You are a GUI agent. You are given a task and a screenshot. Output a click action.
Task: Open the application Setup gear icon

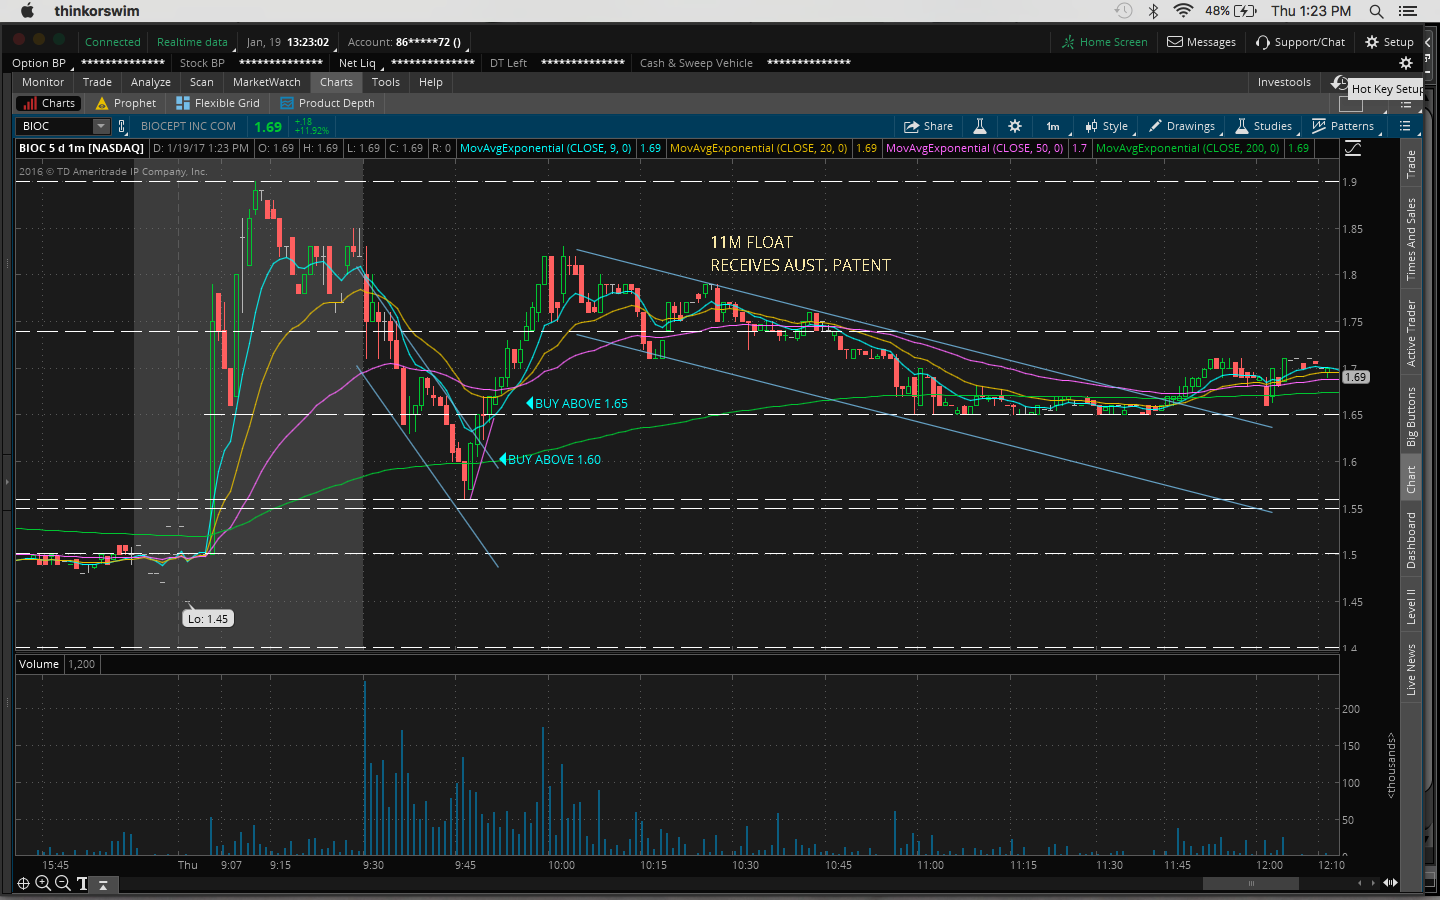(1389, 42)
